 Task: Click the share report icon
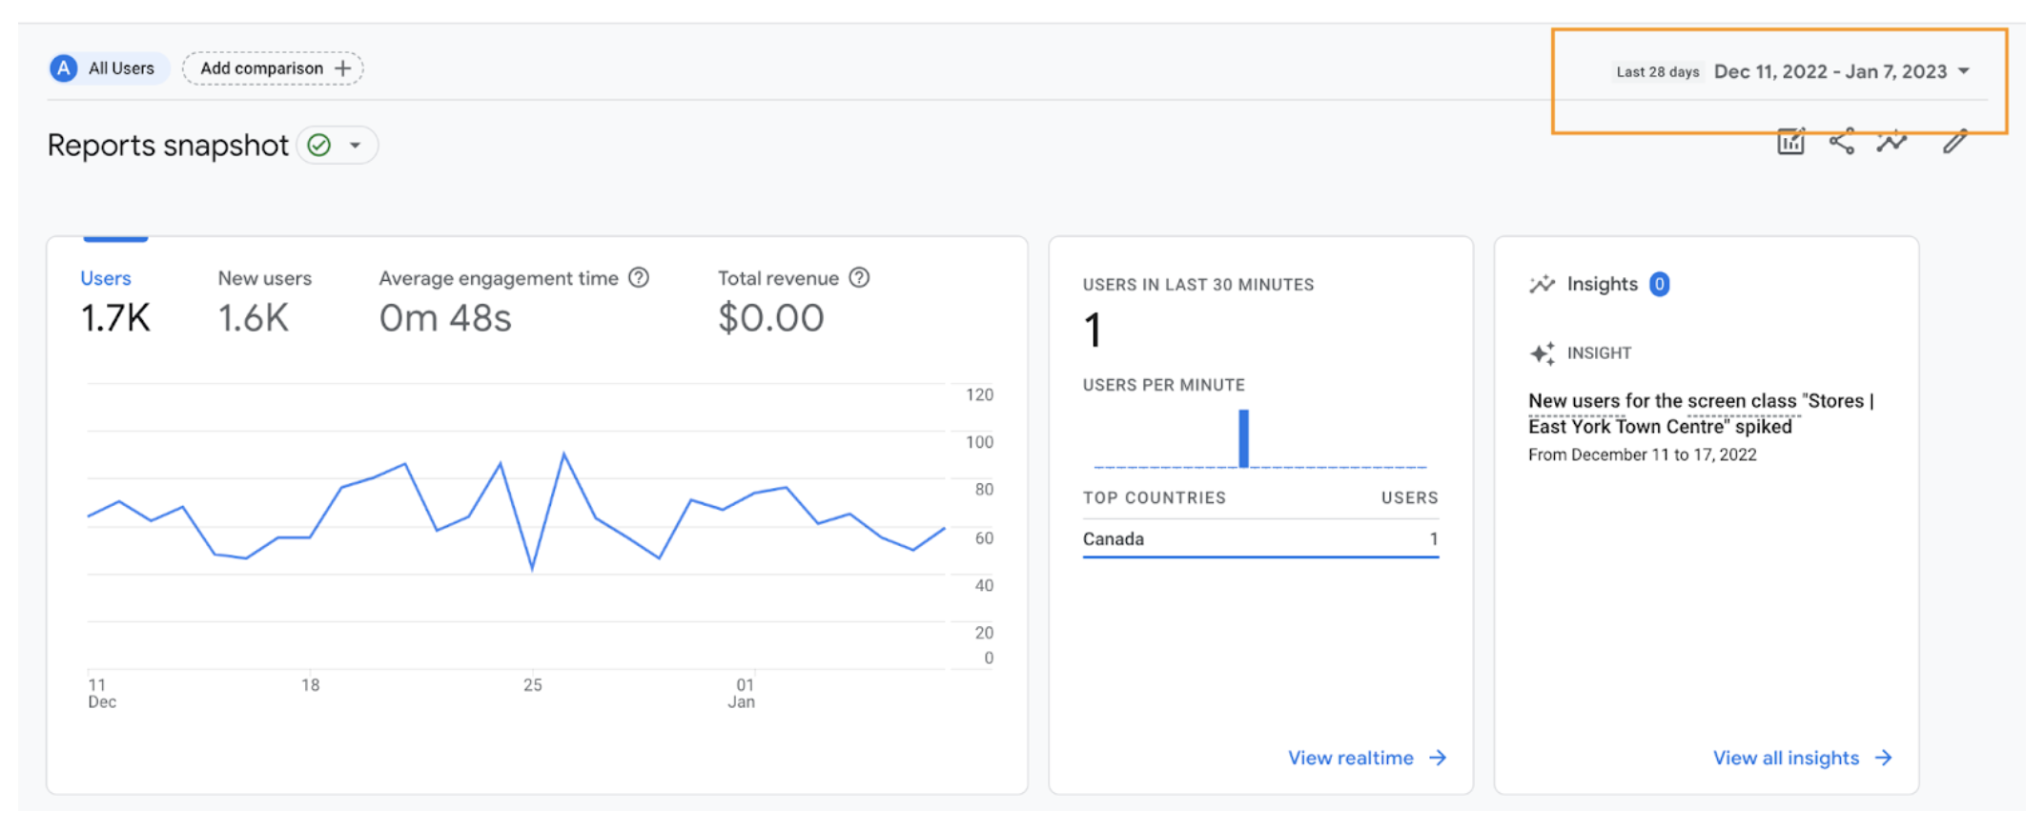(1842, 142)
